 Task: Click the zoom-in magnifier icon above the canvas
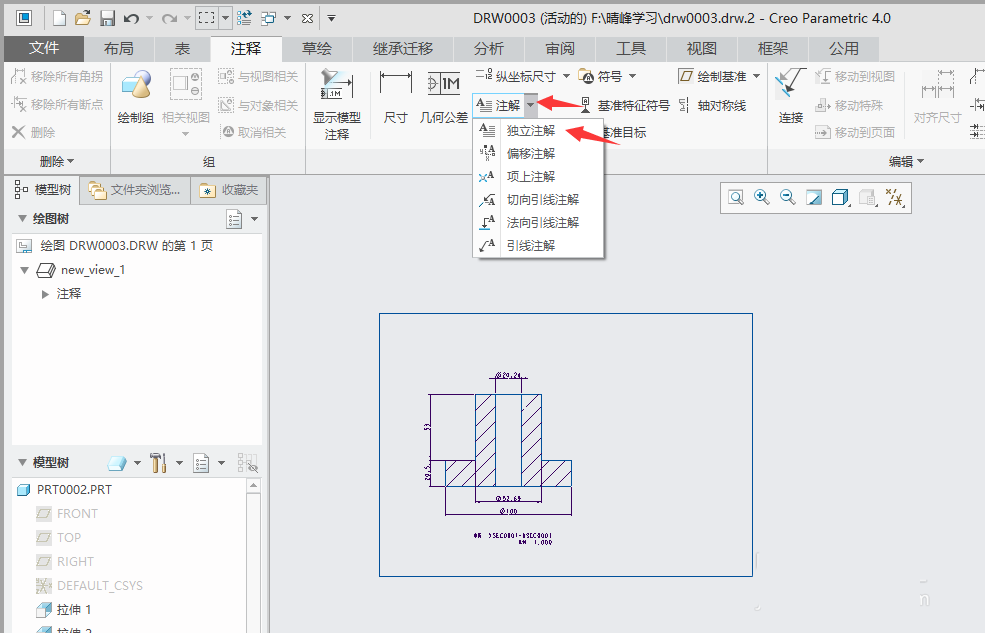pos(761,197)
